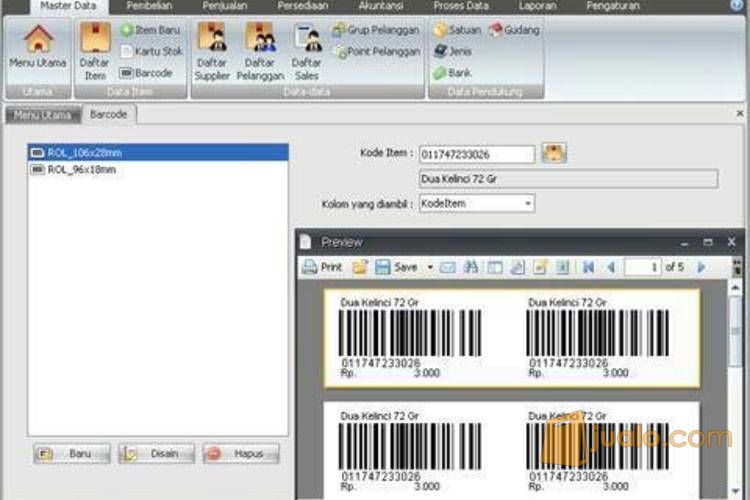Save the preview report
This screenshot has width=750, height=500.
(x=397, y=267)
